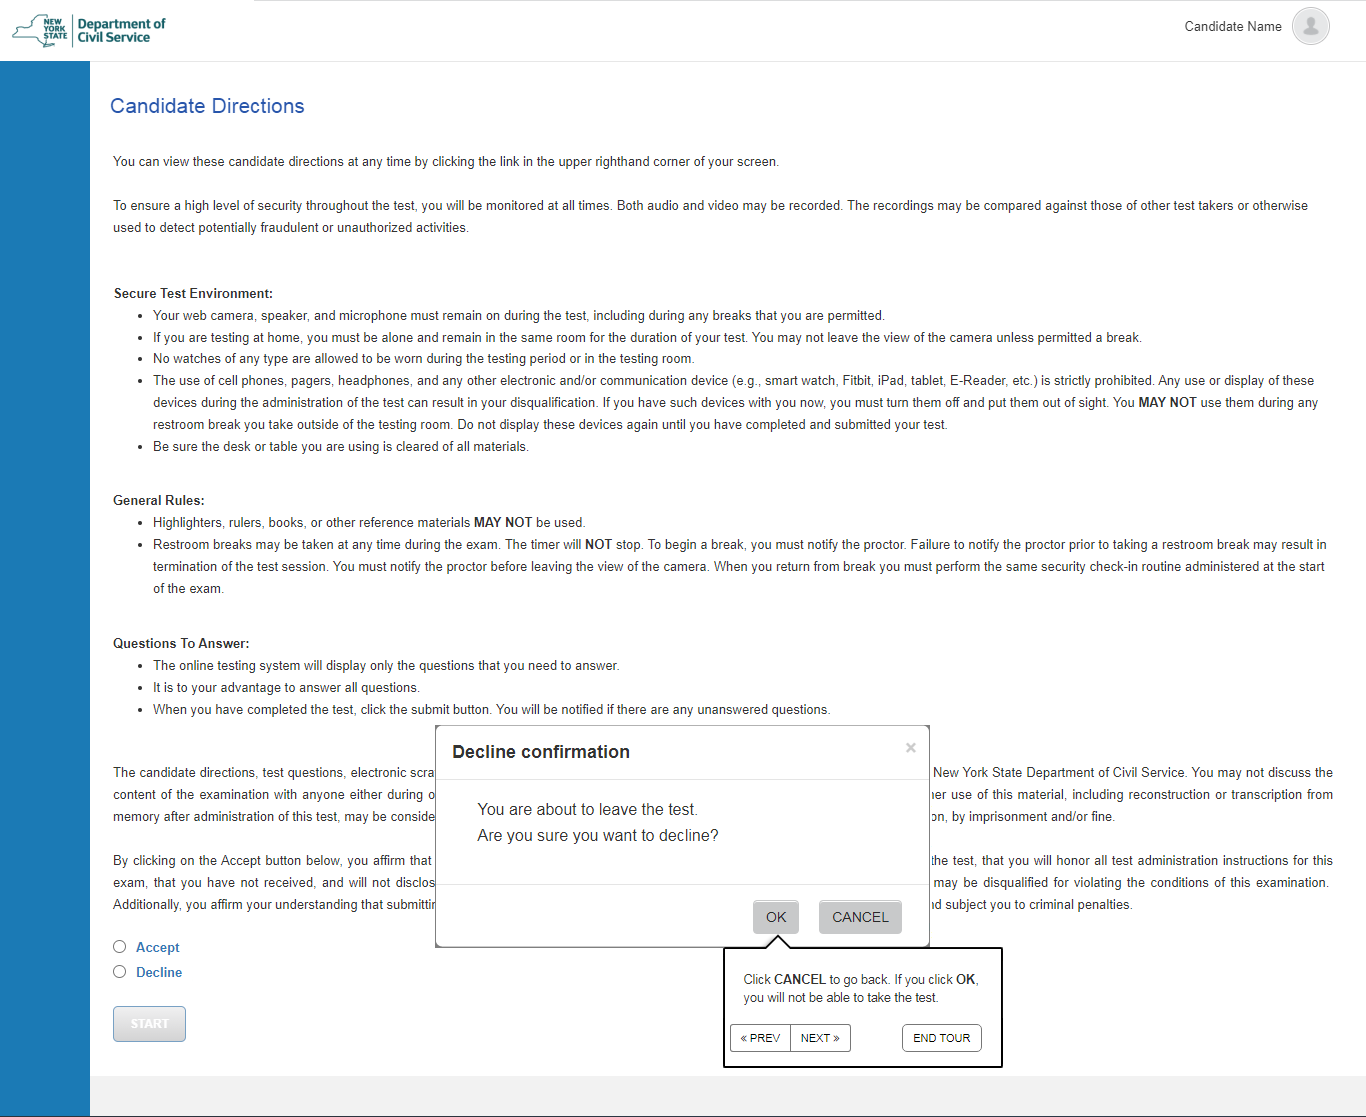
Task: Select the Accept radio button
Action: coord(120,947)
